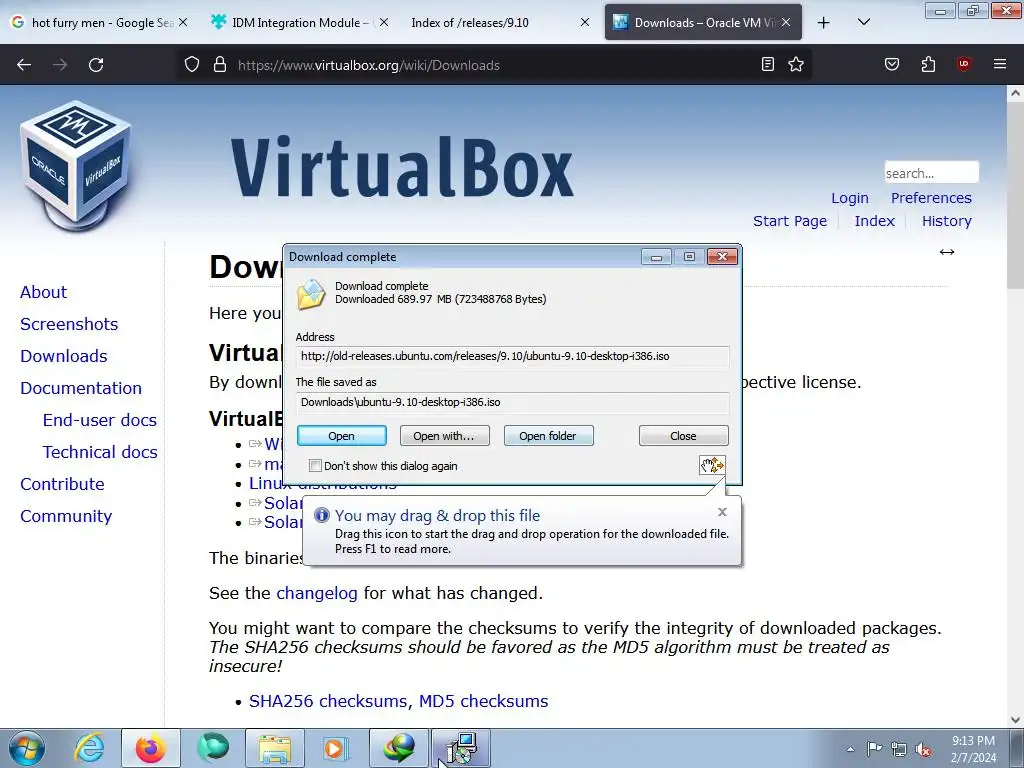Toggle page width double-arrow icon
This screenshot has width=1024, height=768.
click(x=946, y=252)
